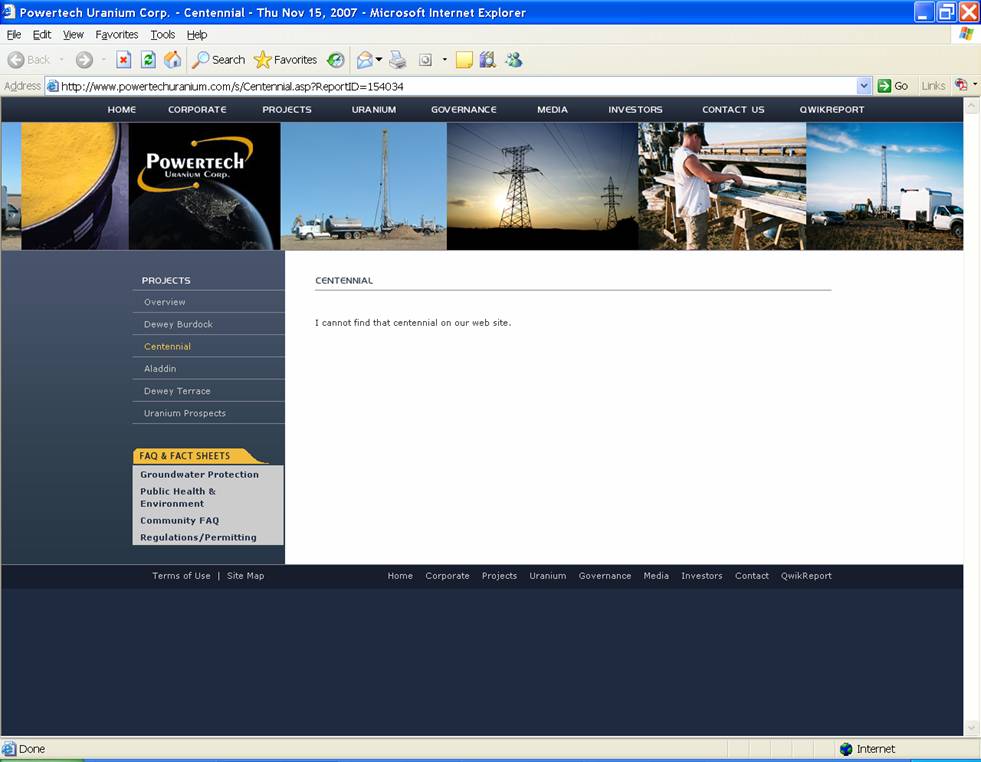Click the page icon in address bar

[x=53, y=86]
